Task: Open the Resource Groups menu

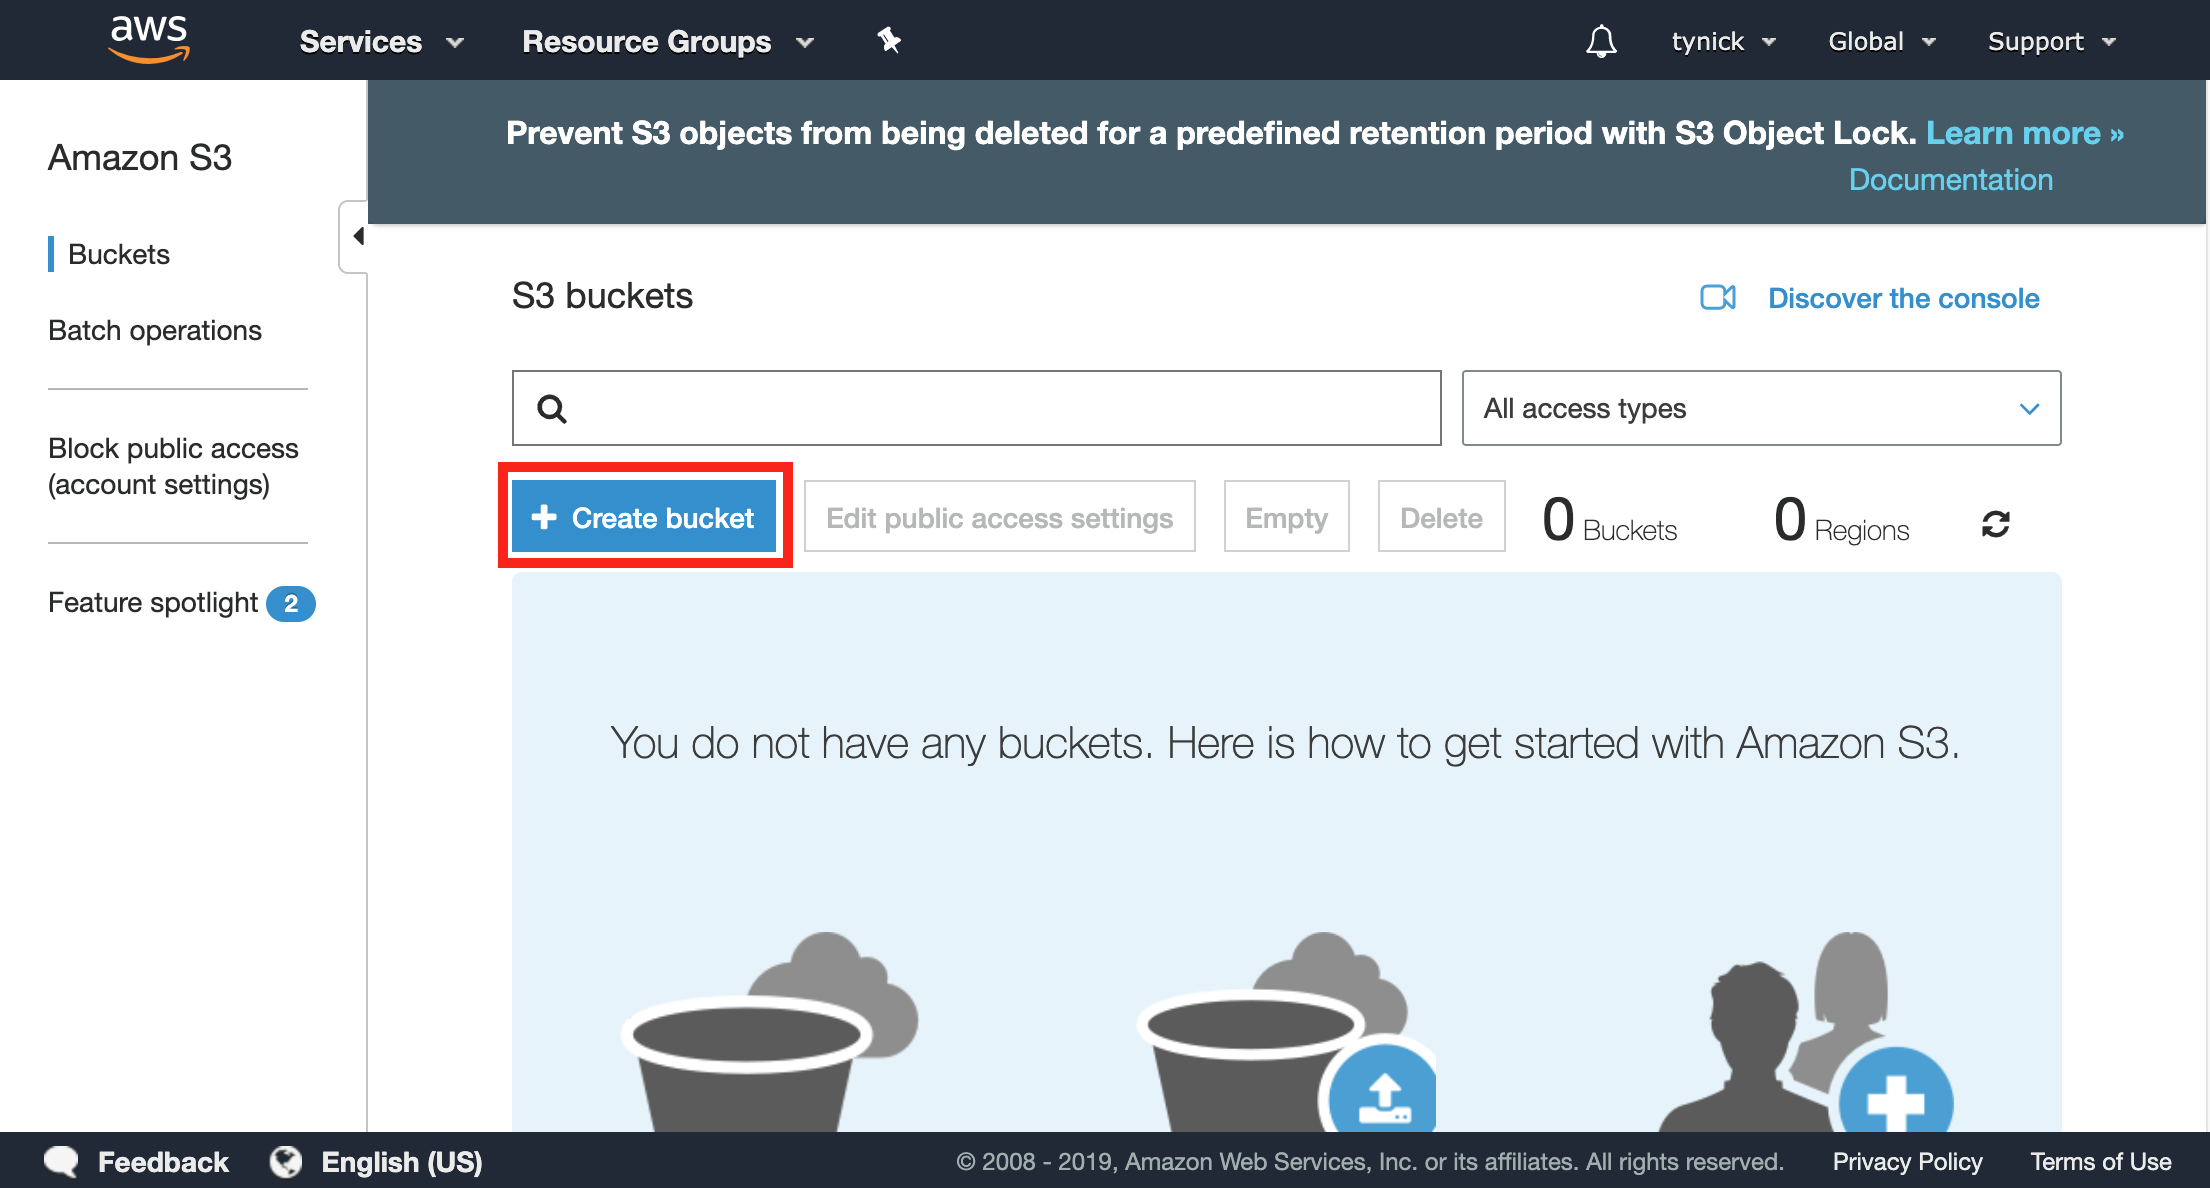Action: 668,41
